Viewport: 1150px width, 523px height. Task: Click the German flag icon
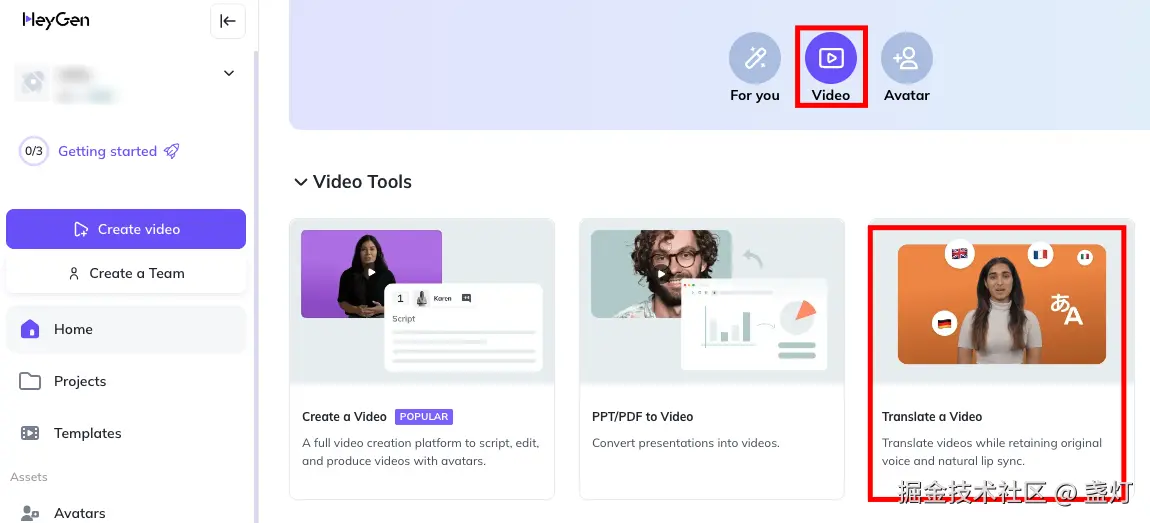944,323
